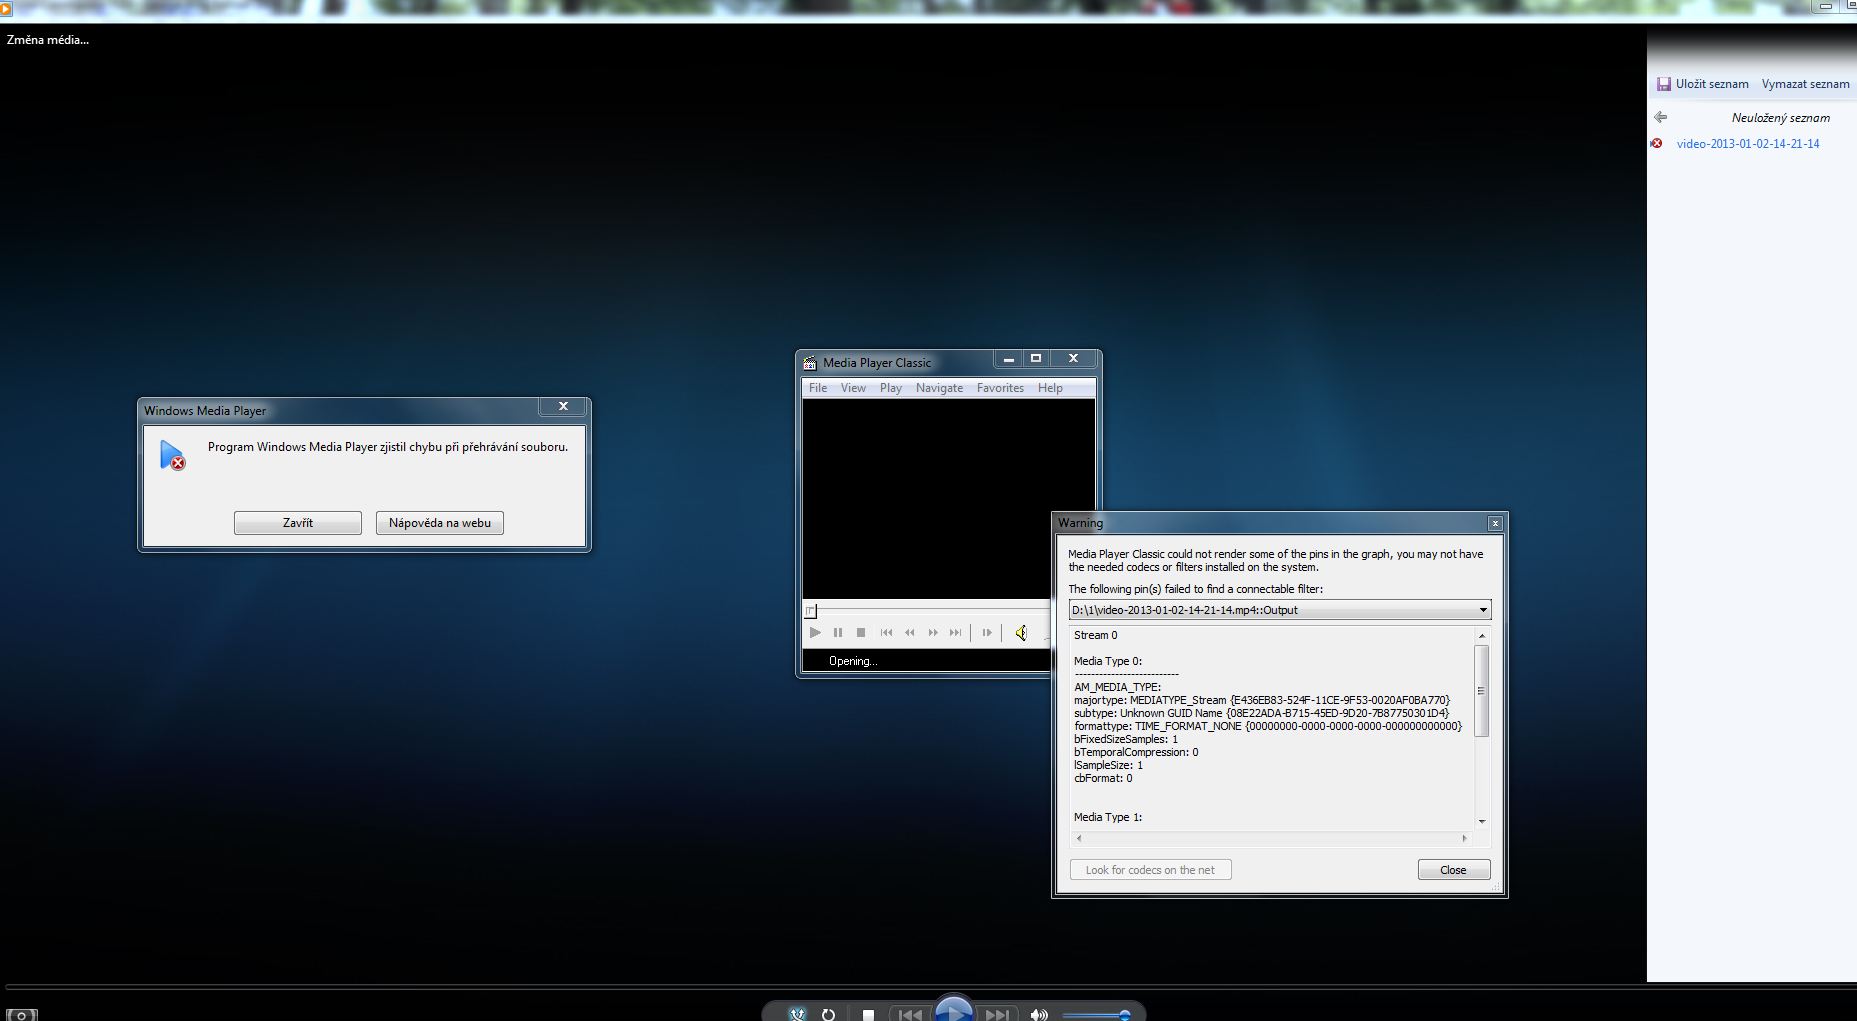Viewport: 1857px width, 1021px height.
Task: Click skip-forward icon in Media Player Classic
Action: (956, 632)
